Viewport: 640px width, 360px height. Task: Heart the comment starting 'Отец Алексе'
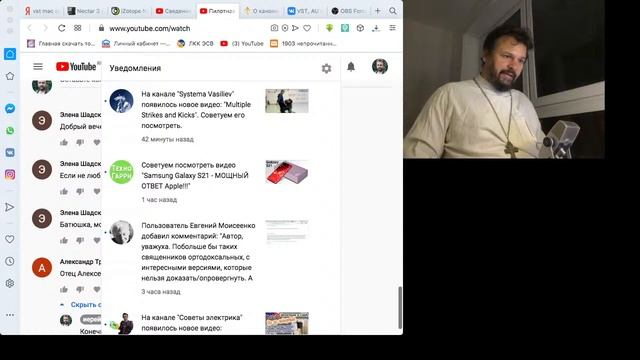[x=97, y=289]
